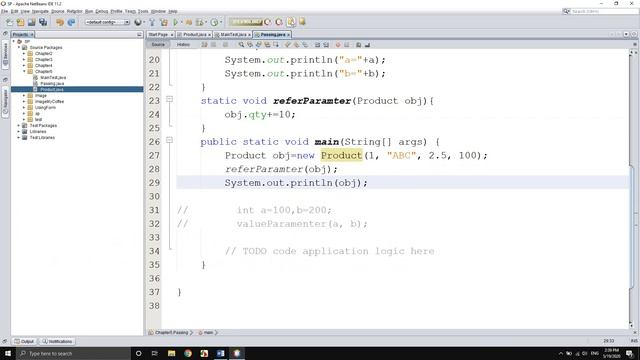Screen dimensions: 640x360
Task: Open the default config dropdown
Action: 107,22
